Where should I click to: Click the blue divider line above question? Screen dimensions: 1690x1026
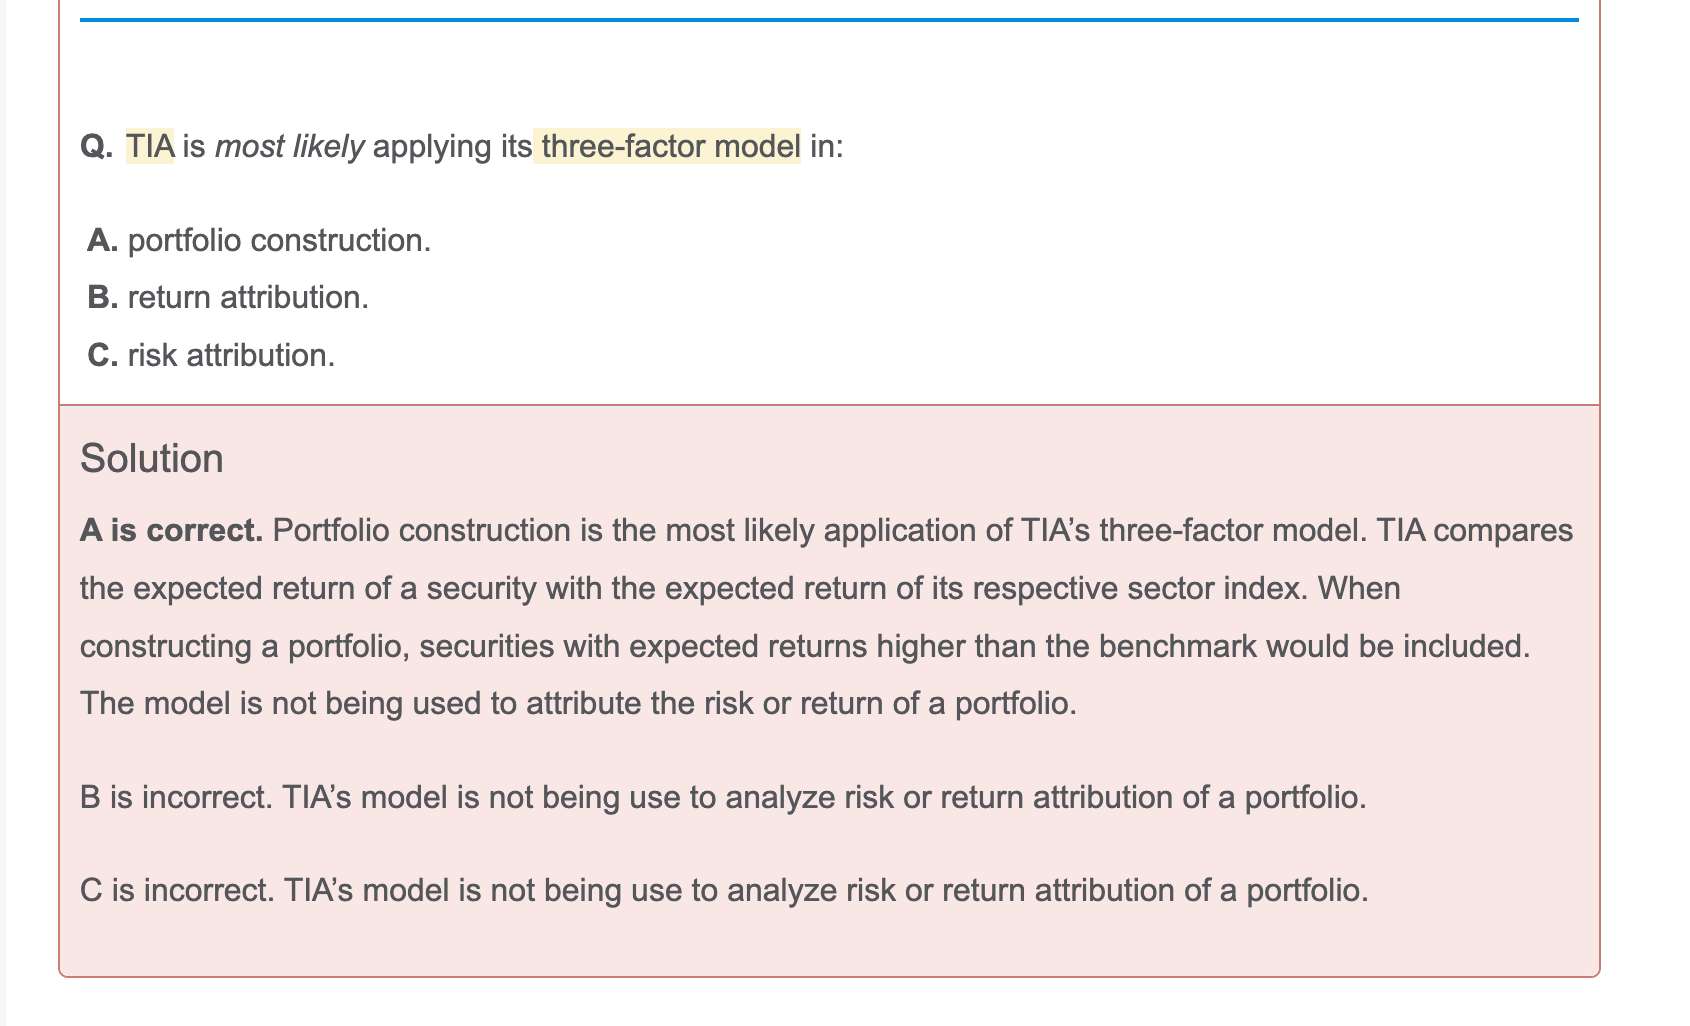pyautogui.click(x=828, y=19)
